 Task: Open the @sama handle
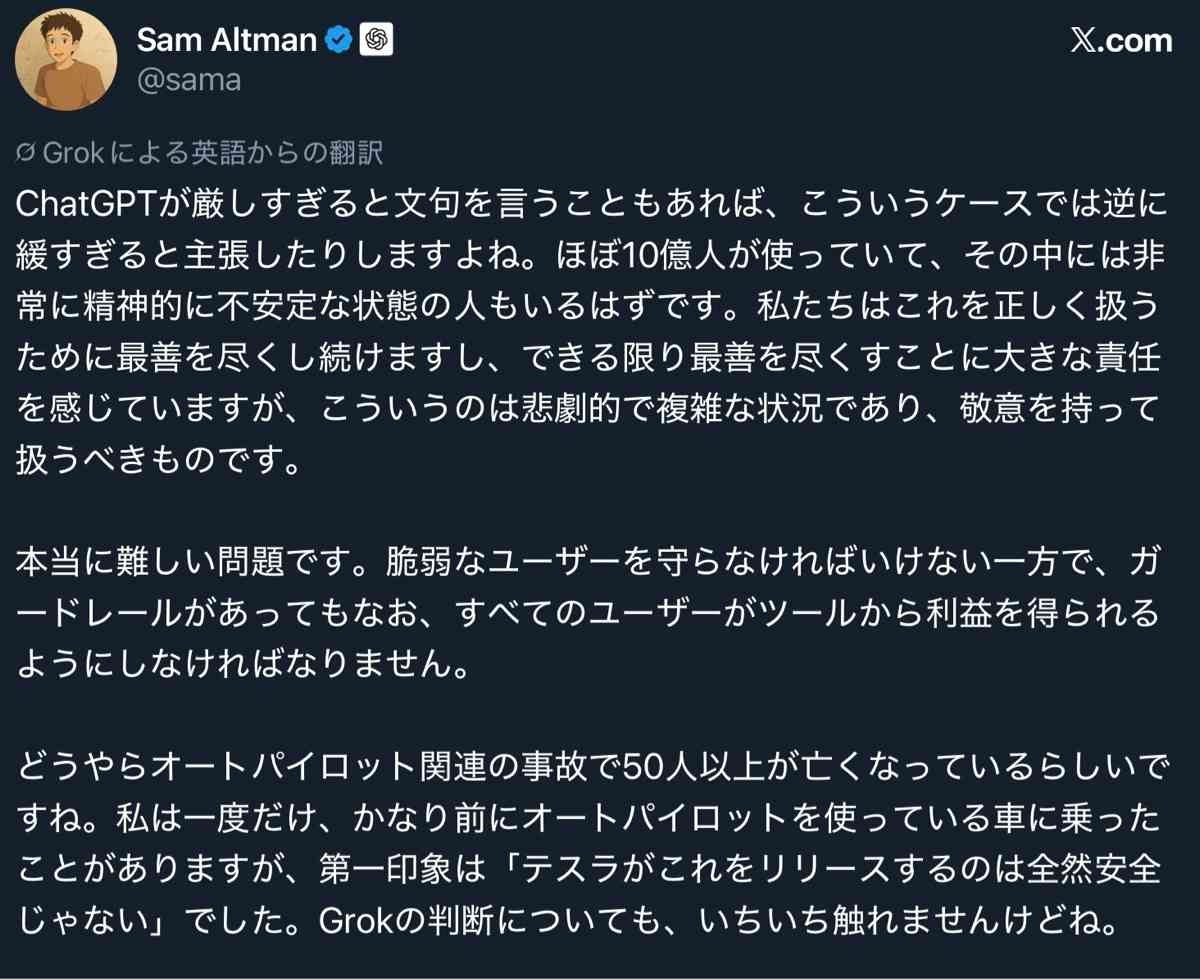187,79
